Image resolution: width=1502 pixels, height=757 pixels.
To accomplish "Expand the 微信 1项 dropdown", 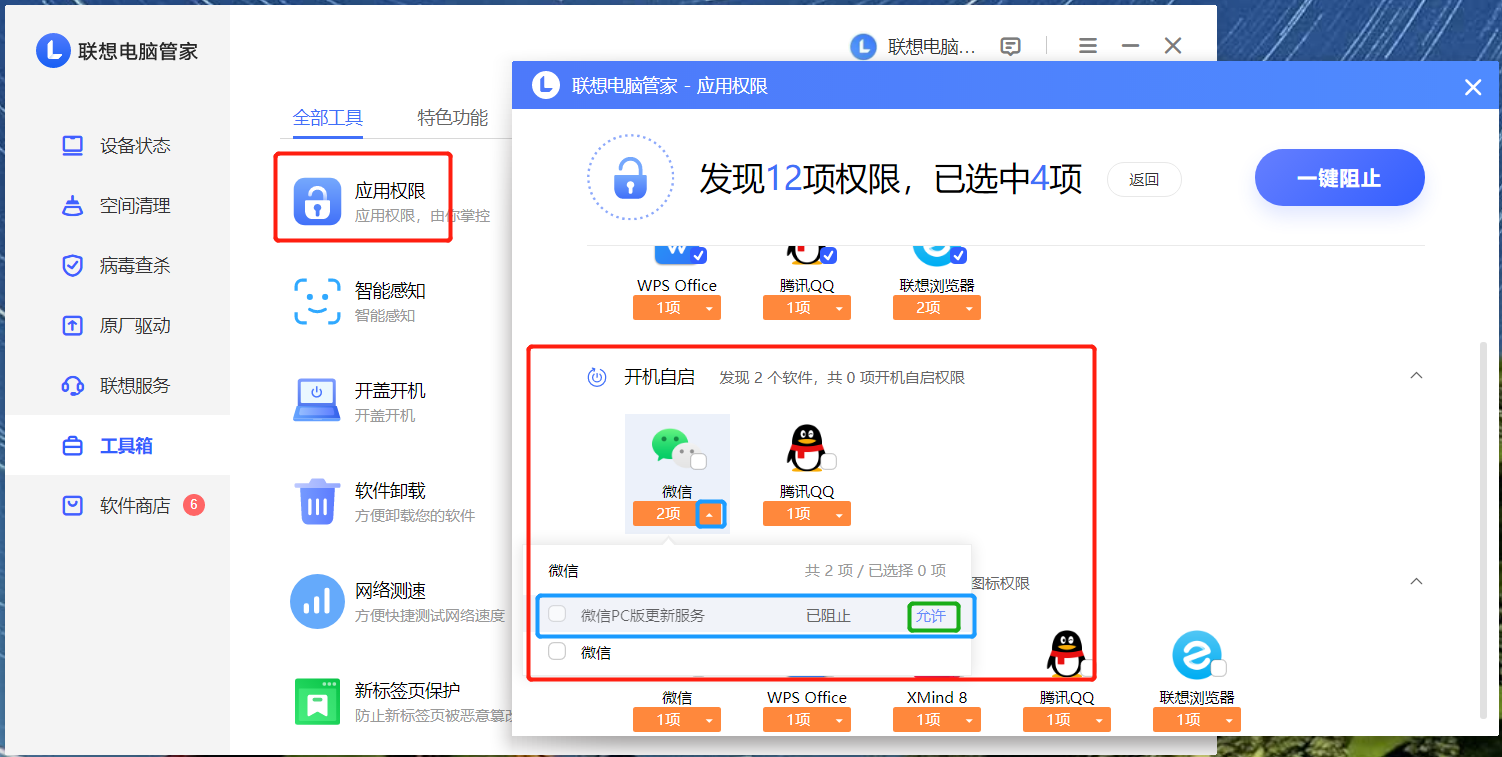I will click(x=709, y=720).
